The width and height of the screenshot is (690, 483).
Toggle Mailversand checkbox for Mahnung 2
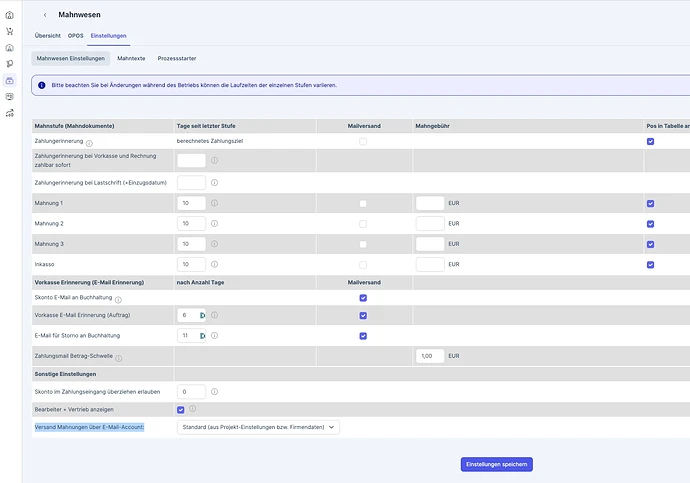(363, 224)
